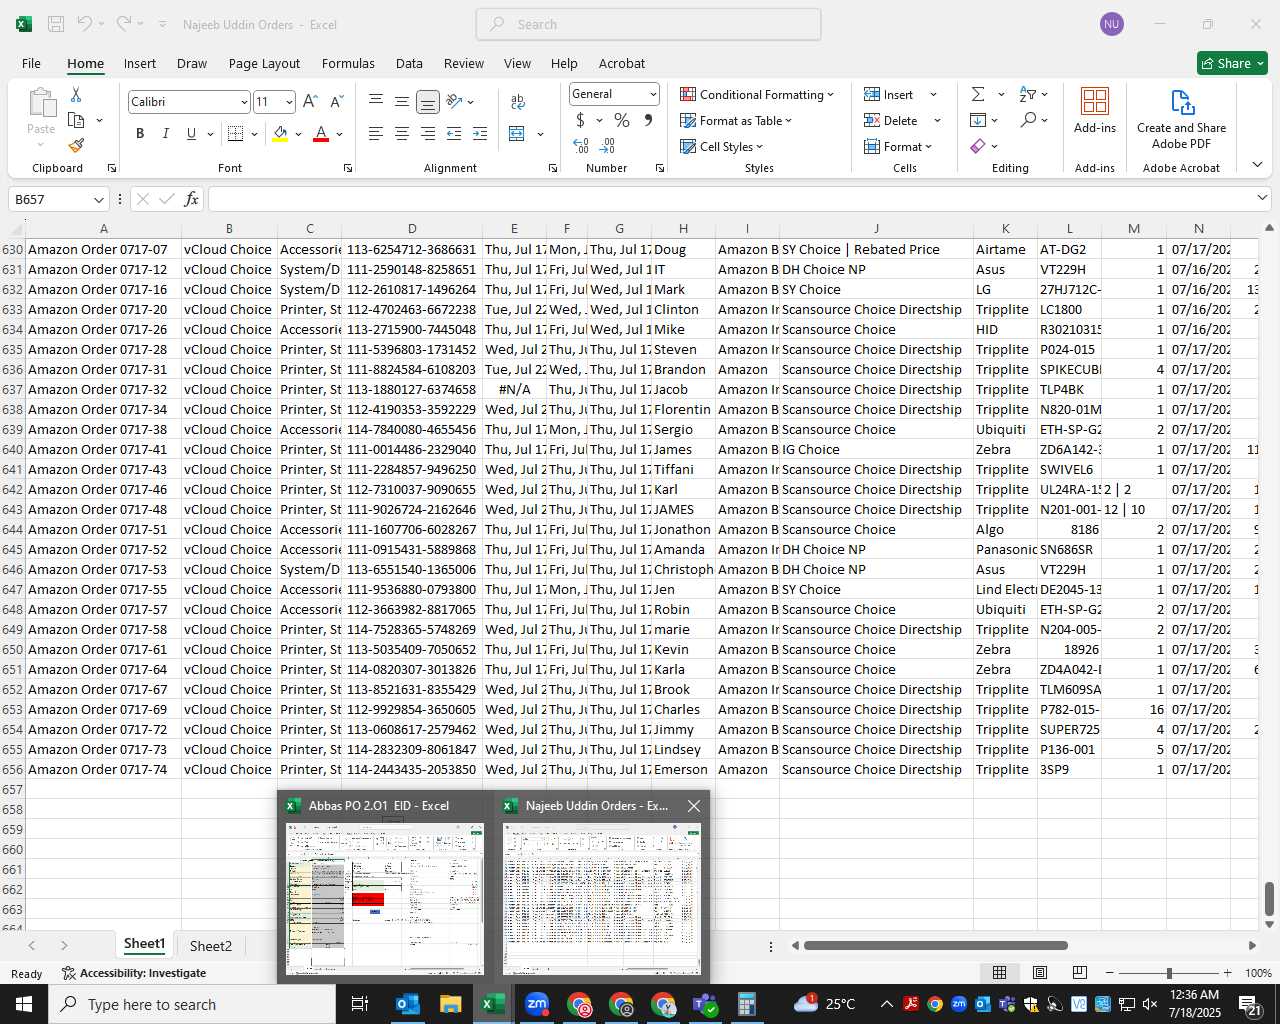Viewport: 1280px width, 1024px height.
Task: Apply comma style format
Action: click(x=648, y=120)
